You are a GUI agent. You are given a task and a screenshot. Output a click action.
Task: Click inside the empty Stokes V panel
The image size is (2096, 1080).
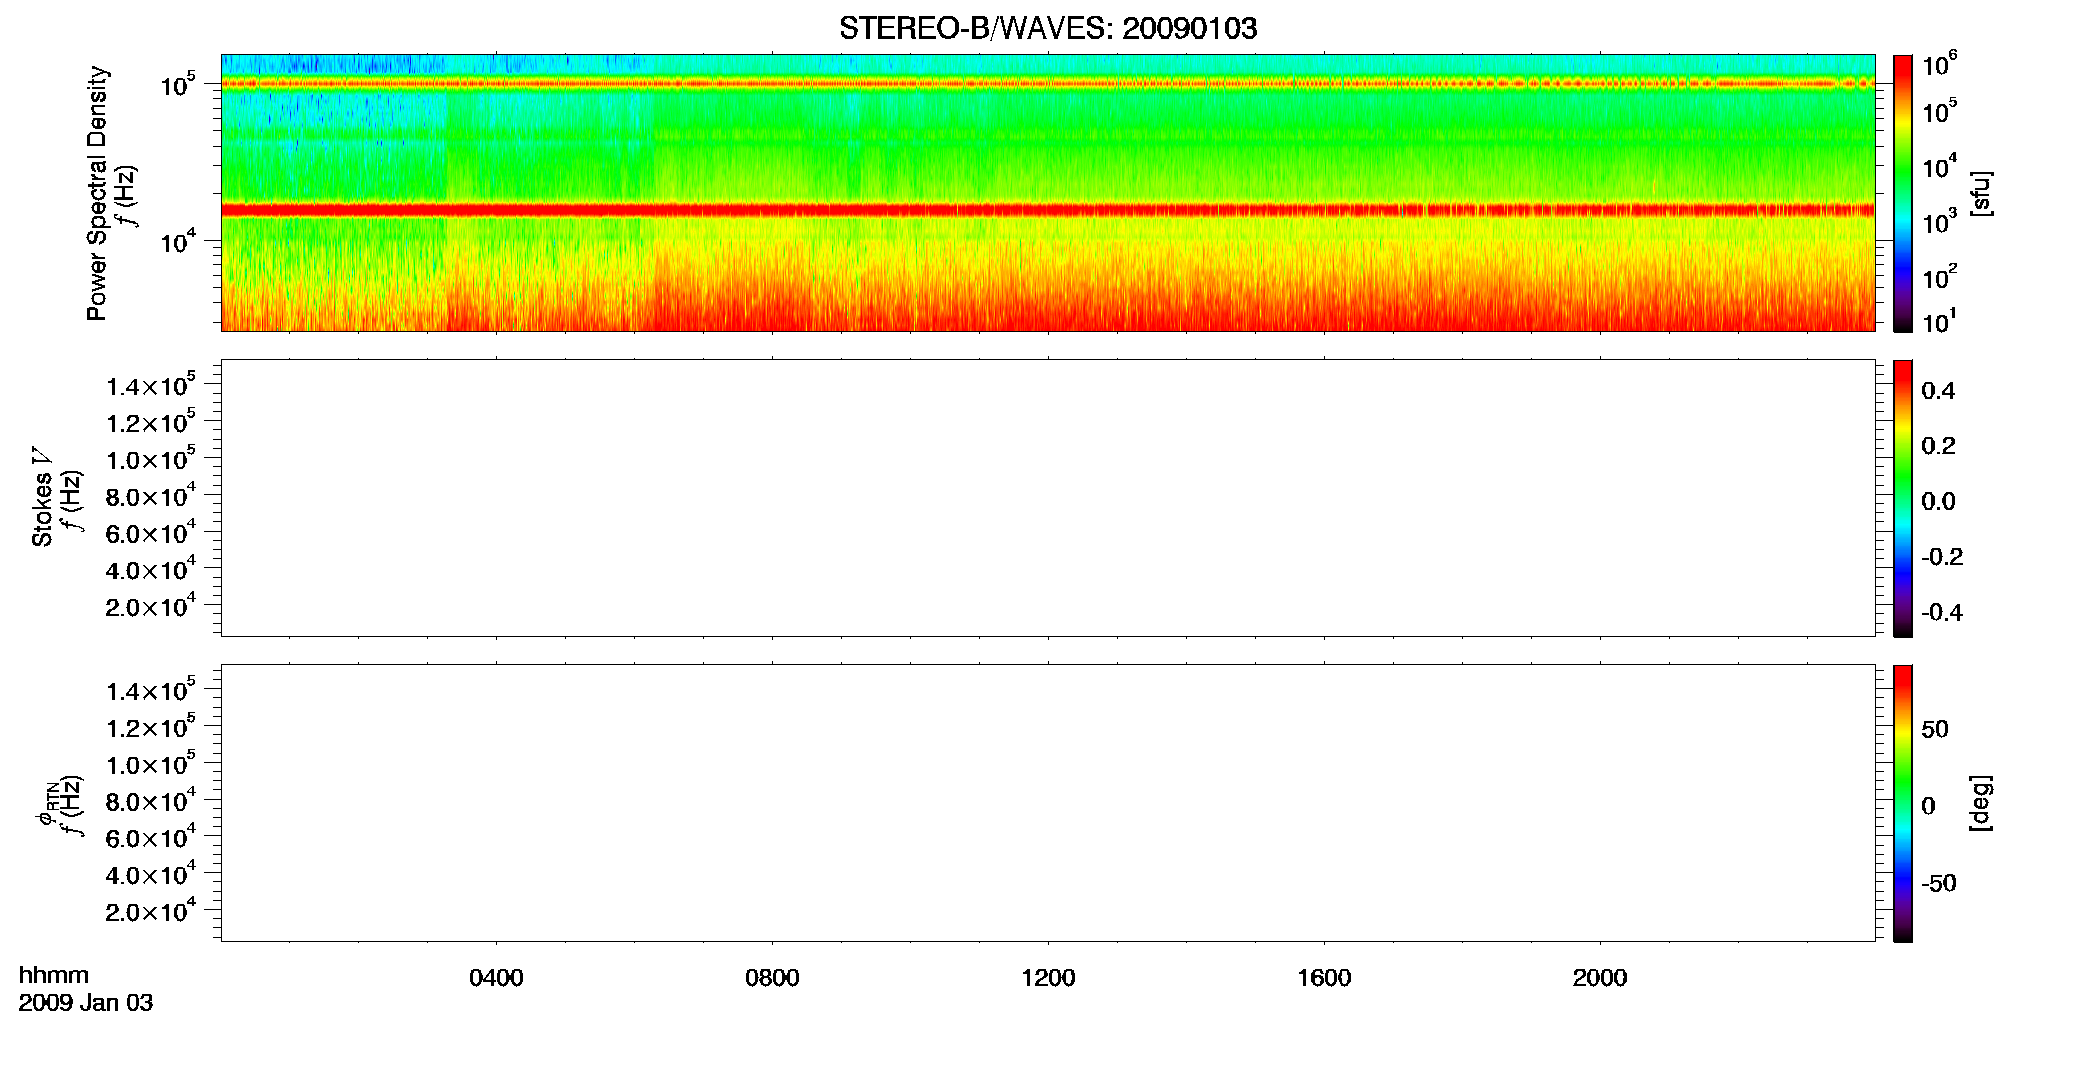pyautogui.click(x=1048, y=498)
